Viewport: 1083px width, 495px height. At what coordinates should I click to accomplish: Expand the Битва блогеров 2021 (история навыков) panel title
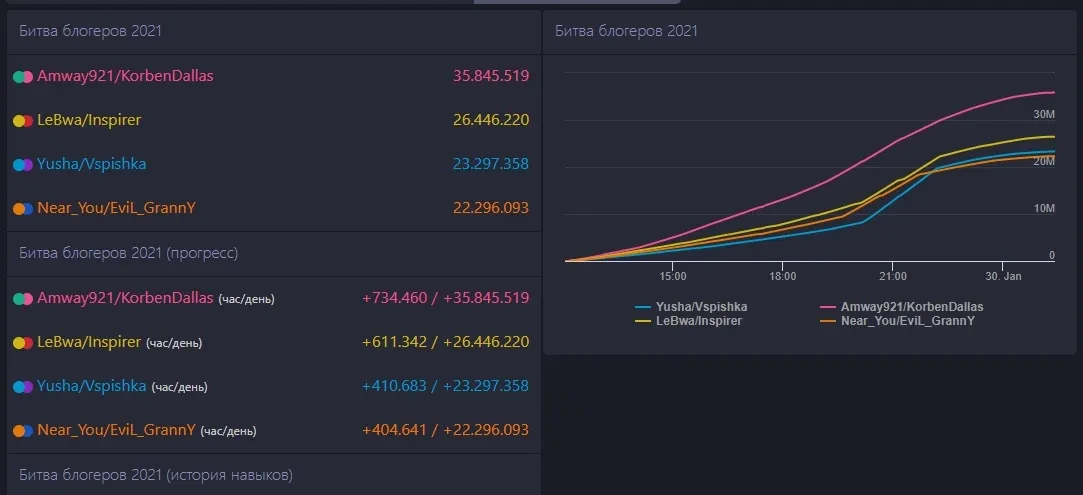coord(156,475)
